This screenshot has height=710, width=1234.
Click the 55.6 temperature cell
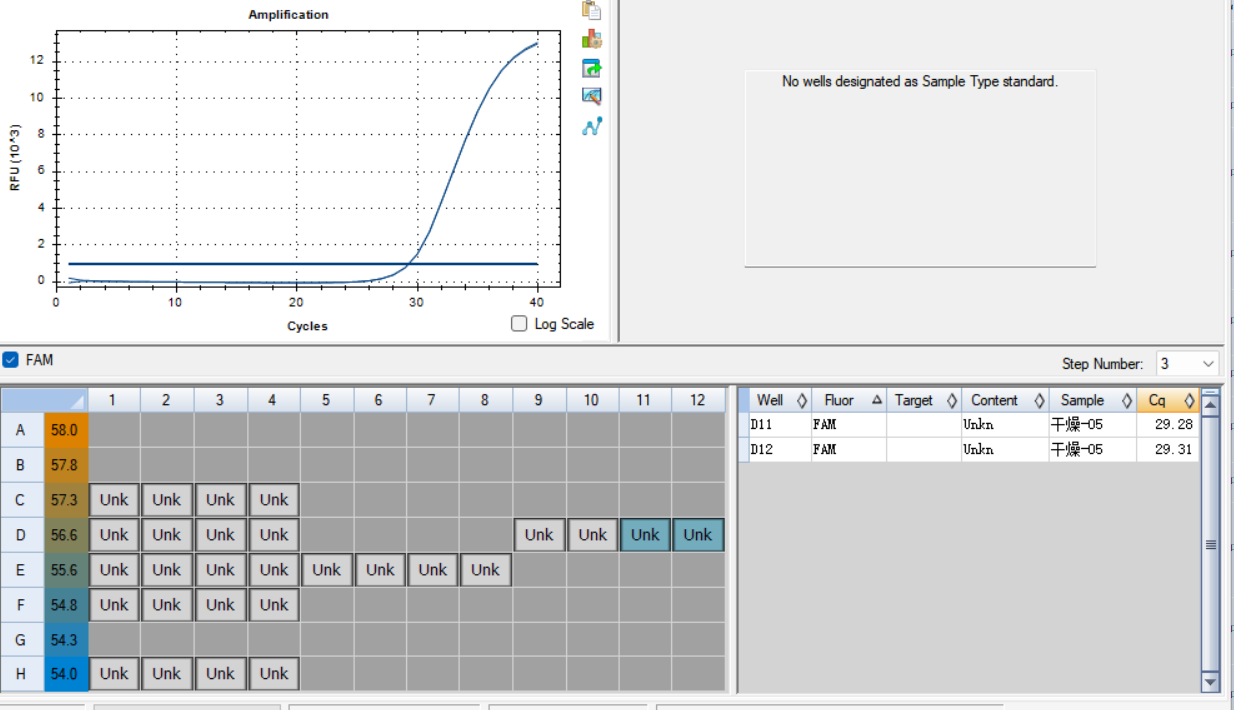click(x=66, y=570)
